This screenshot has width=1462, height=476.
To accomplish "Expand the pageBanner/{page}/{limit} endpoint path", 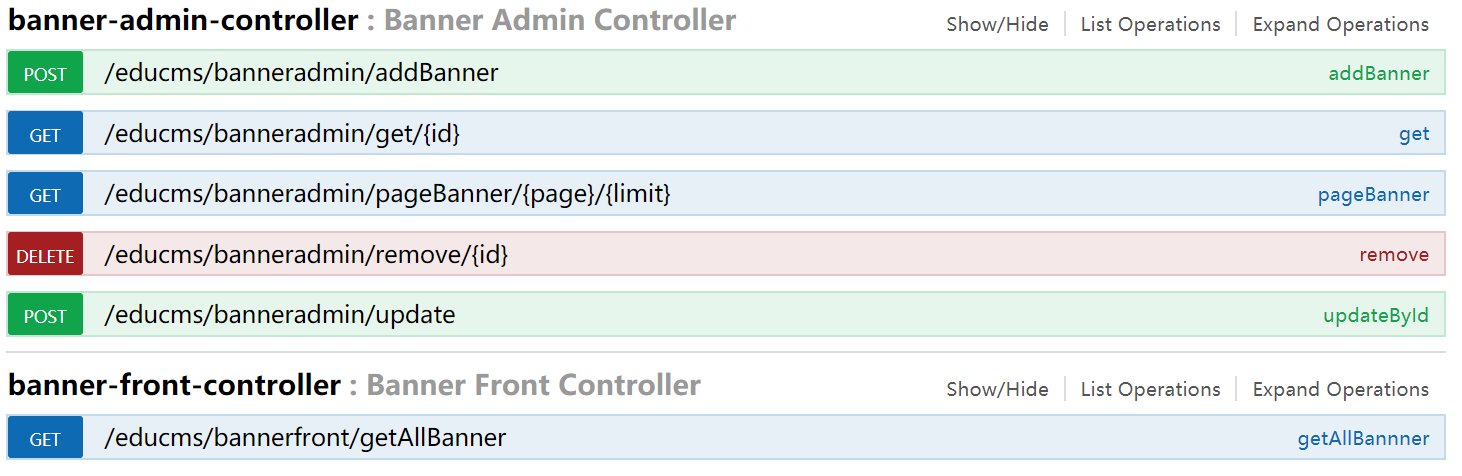I will (387, 194).
